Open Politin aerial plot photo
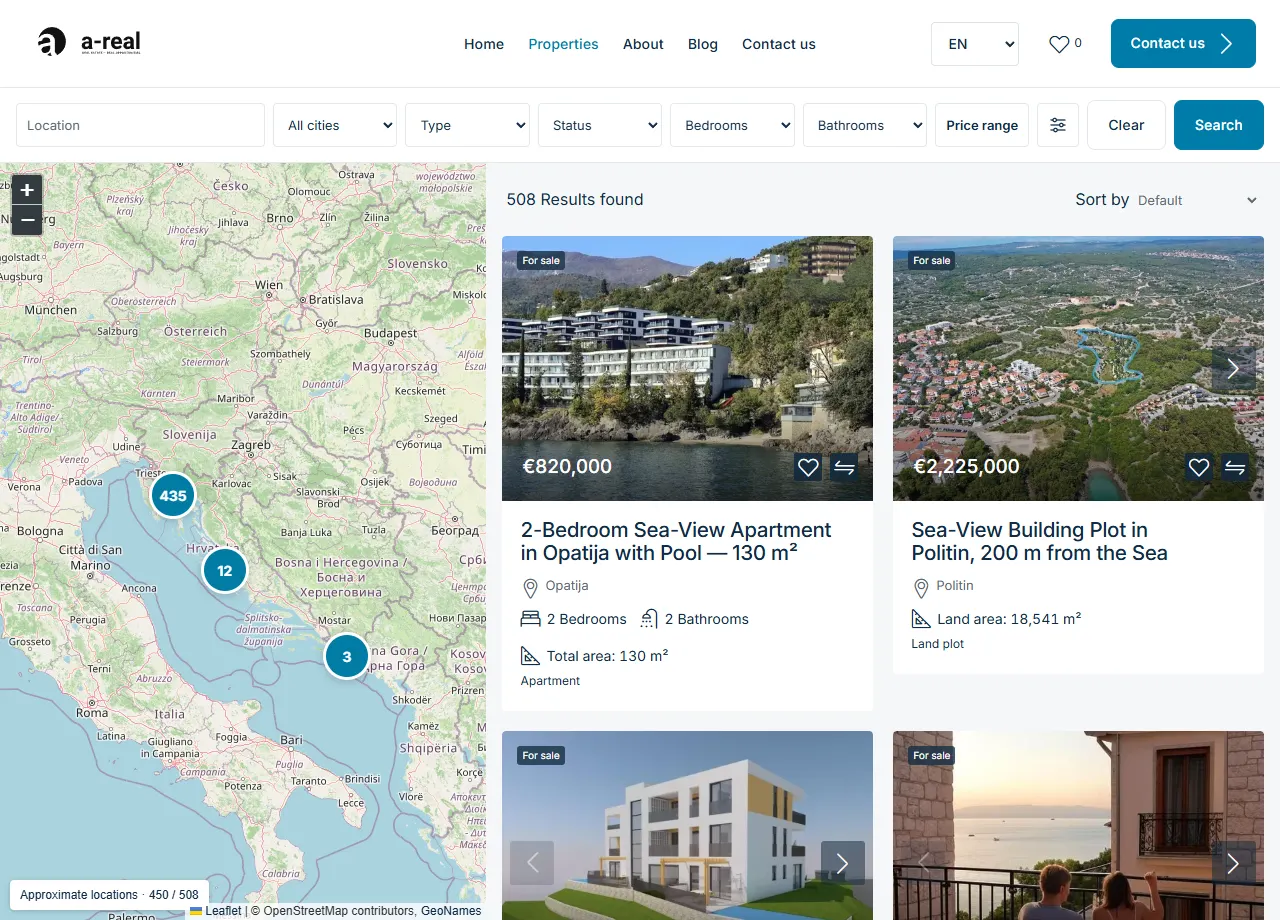Image resolution: width=1280 pixels, height=920 pixels. pos(1078,368)
